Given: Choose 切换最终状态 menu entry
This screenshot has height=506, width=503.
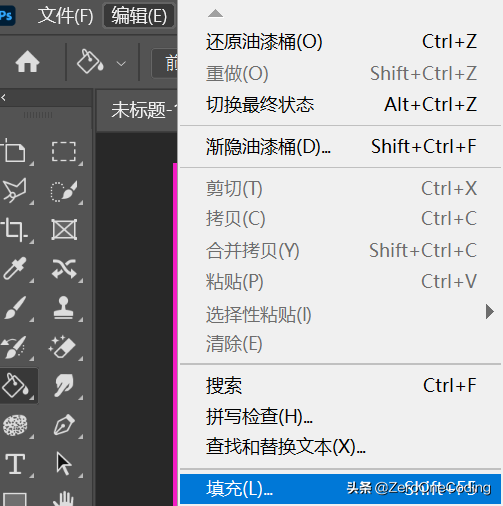Looking at the screenshot, I should (x=340, y=105).
